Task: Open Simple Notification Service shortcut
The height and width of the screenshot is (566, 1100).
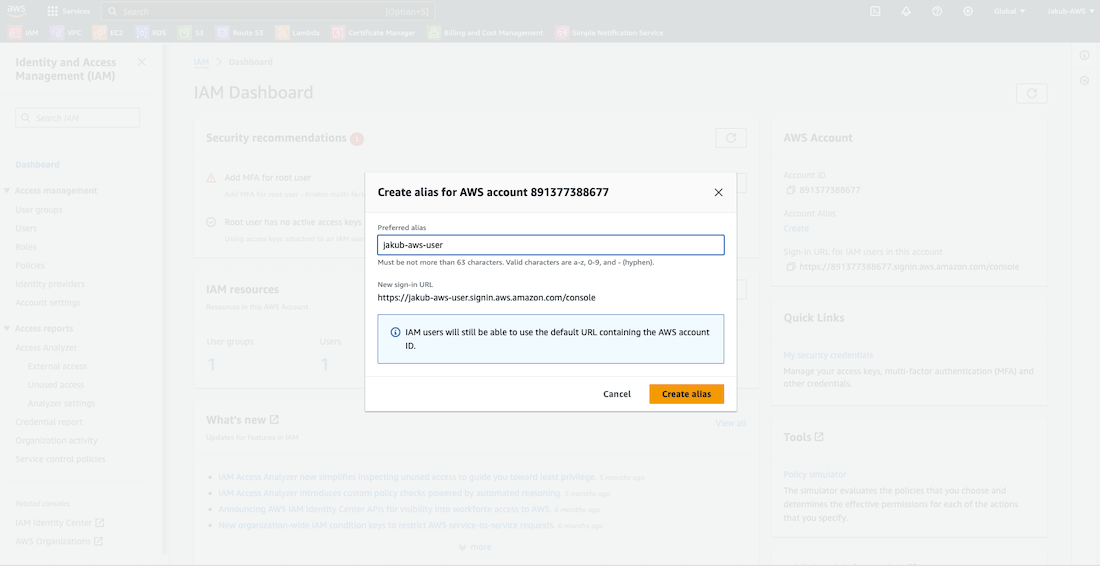Action: [x=609, y=33]
